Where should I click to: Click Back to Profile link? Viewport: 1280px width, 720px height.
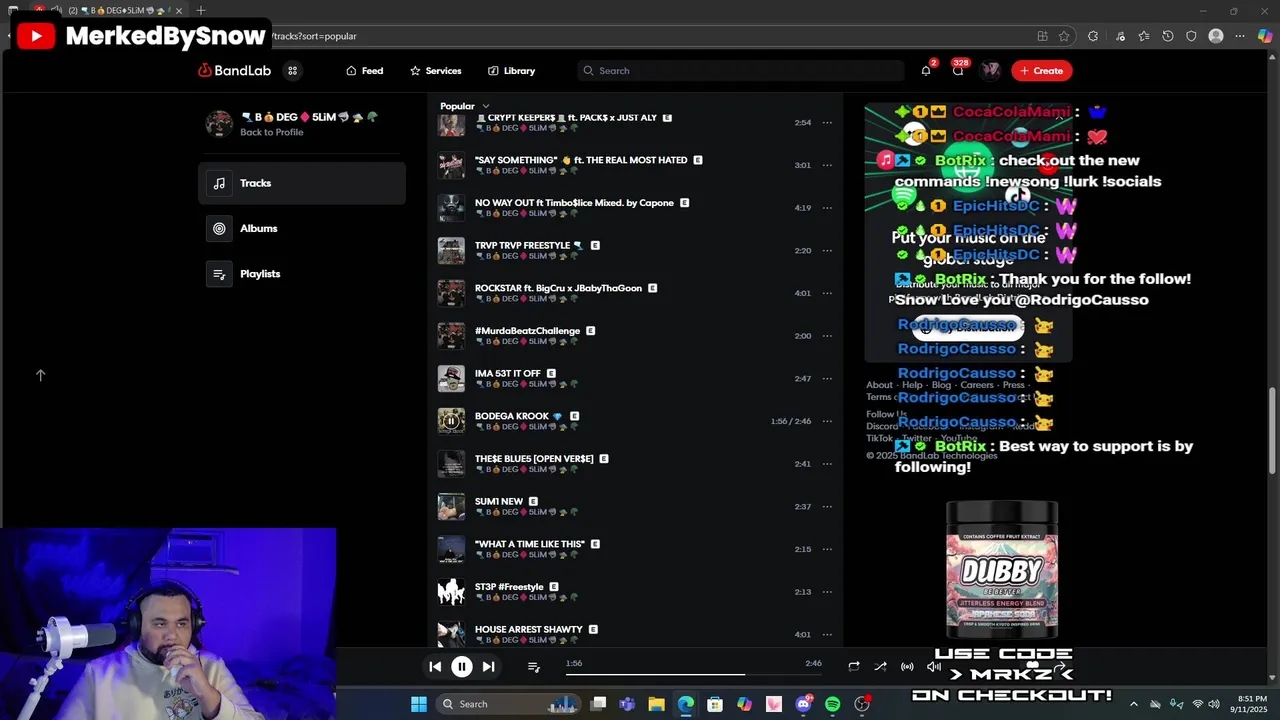tap(271, 132)
